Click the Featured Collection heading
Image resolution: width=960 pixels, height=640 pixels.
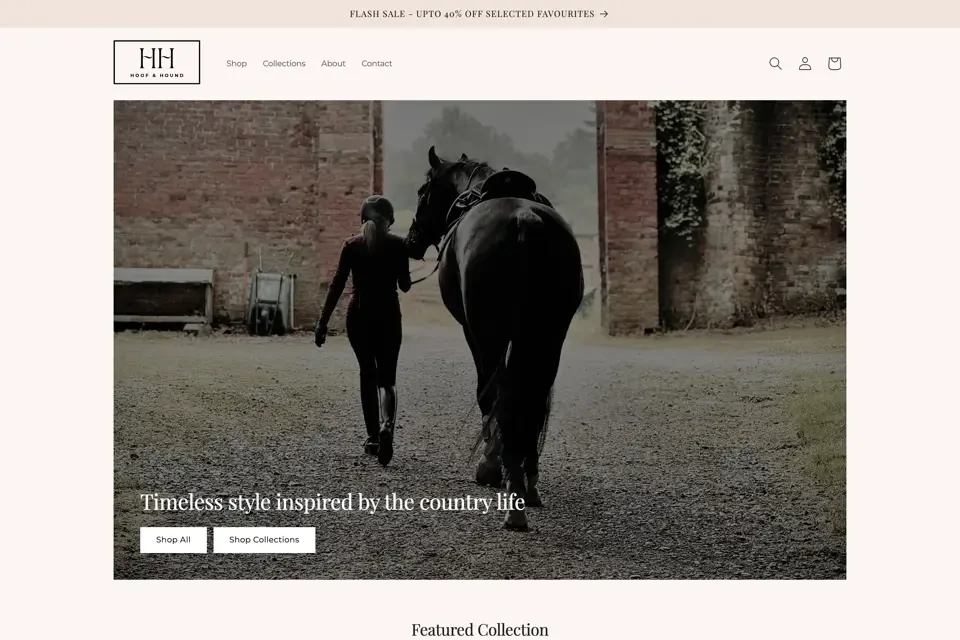click(x=480, y=630)
